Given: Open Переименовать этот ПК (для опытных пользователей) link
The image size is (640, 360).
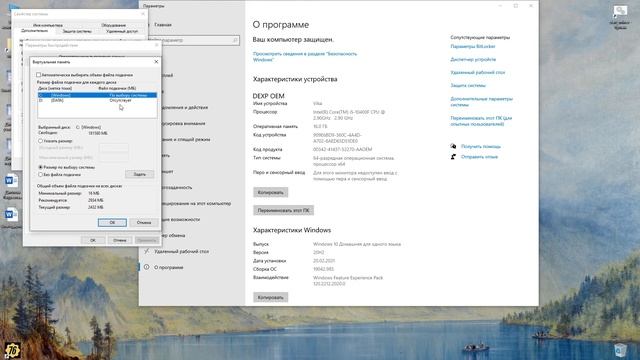Looking at the screenshot, I should coord(481,121).
